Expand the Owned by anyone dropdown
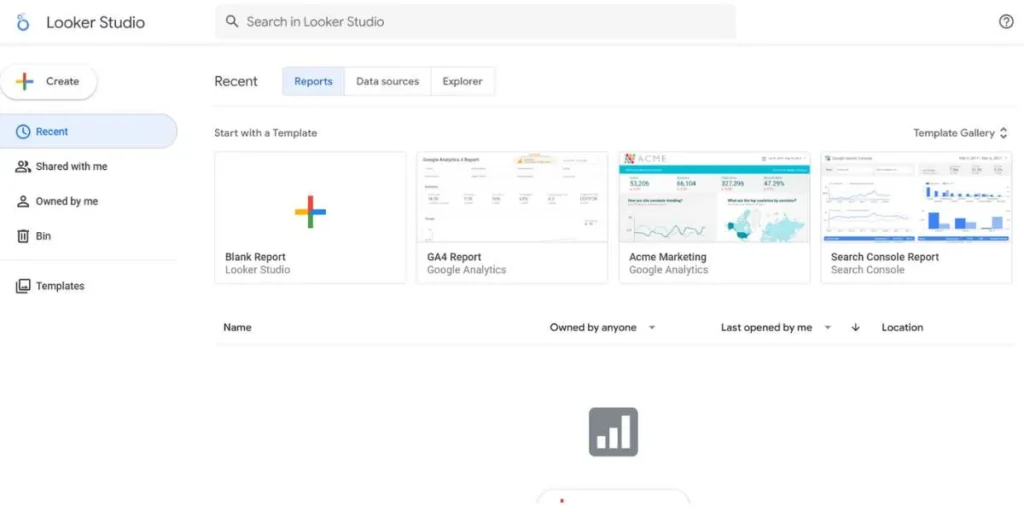 (652, 328)
